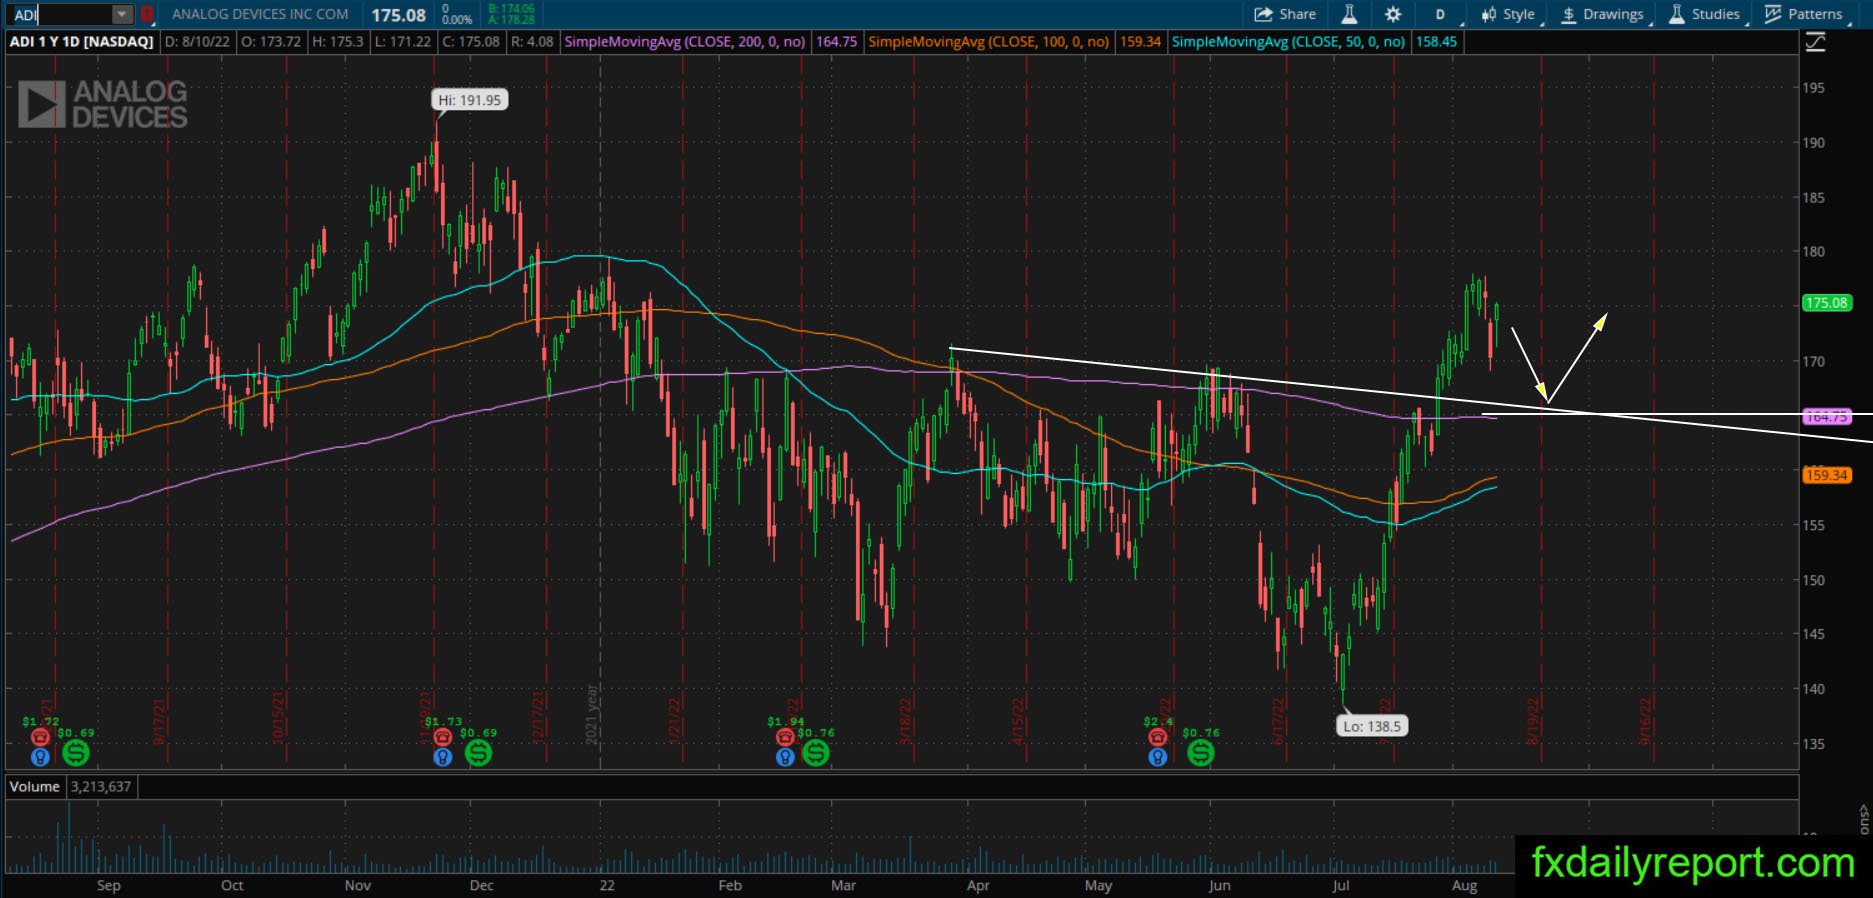This screenshot has height=898, width=1873.
Task: Click the A: 178.28 ask quote
Action: click(x=511, y=20)
